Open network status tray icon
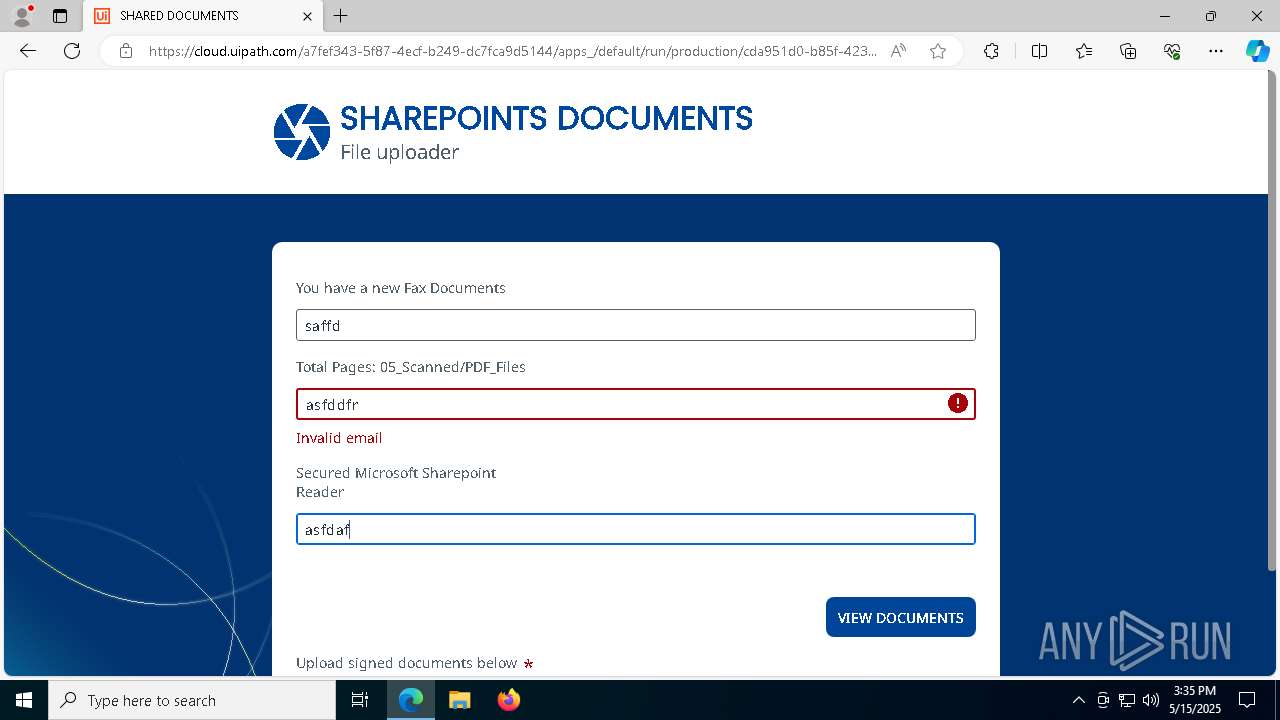Image resolution: width=1280 pixels, height=720 pixels. coord(1127,700)
